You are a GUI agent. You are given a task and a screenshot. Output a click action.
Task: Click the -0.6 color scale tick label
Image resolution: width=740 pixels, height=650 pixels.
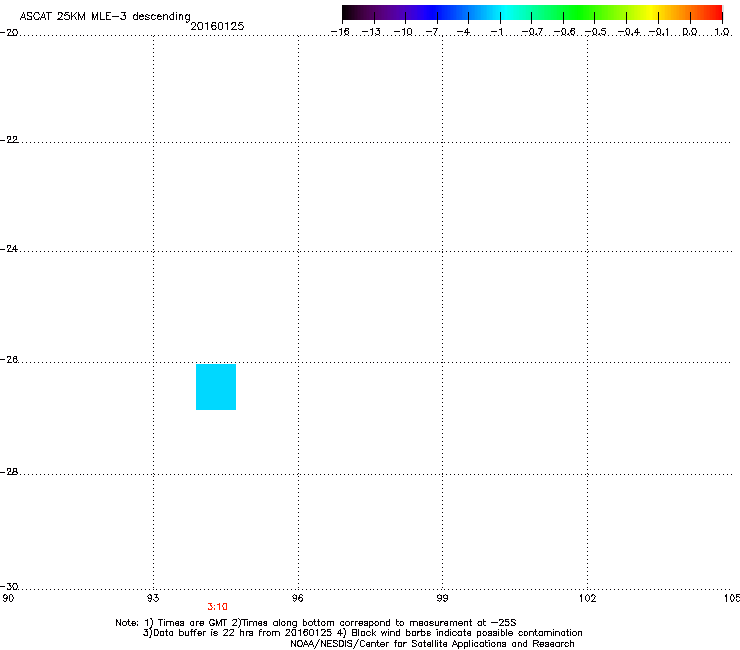pos(564,32)
